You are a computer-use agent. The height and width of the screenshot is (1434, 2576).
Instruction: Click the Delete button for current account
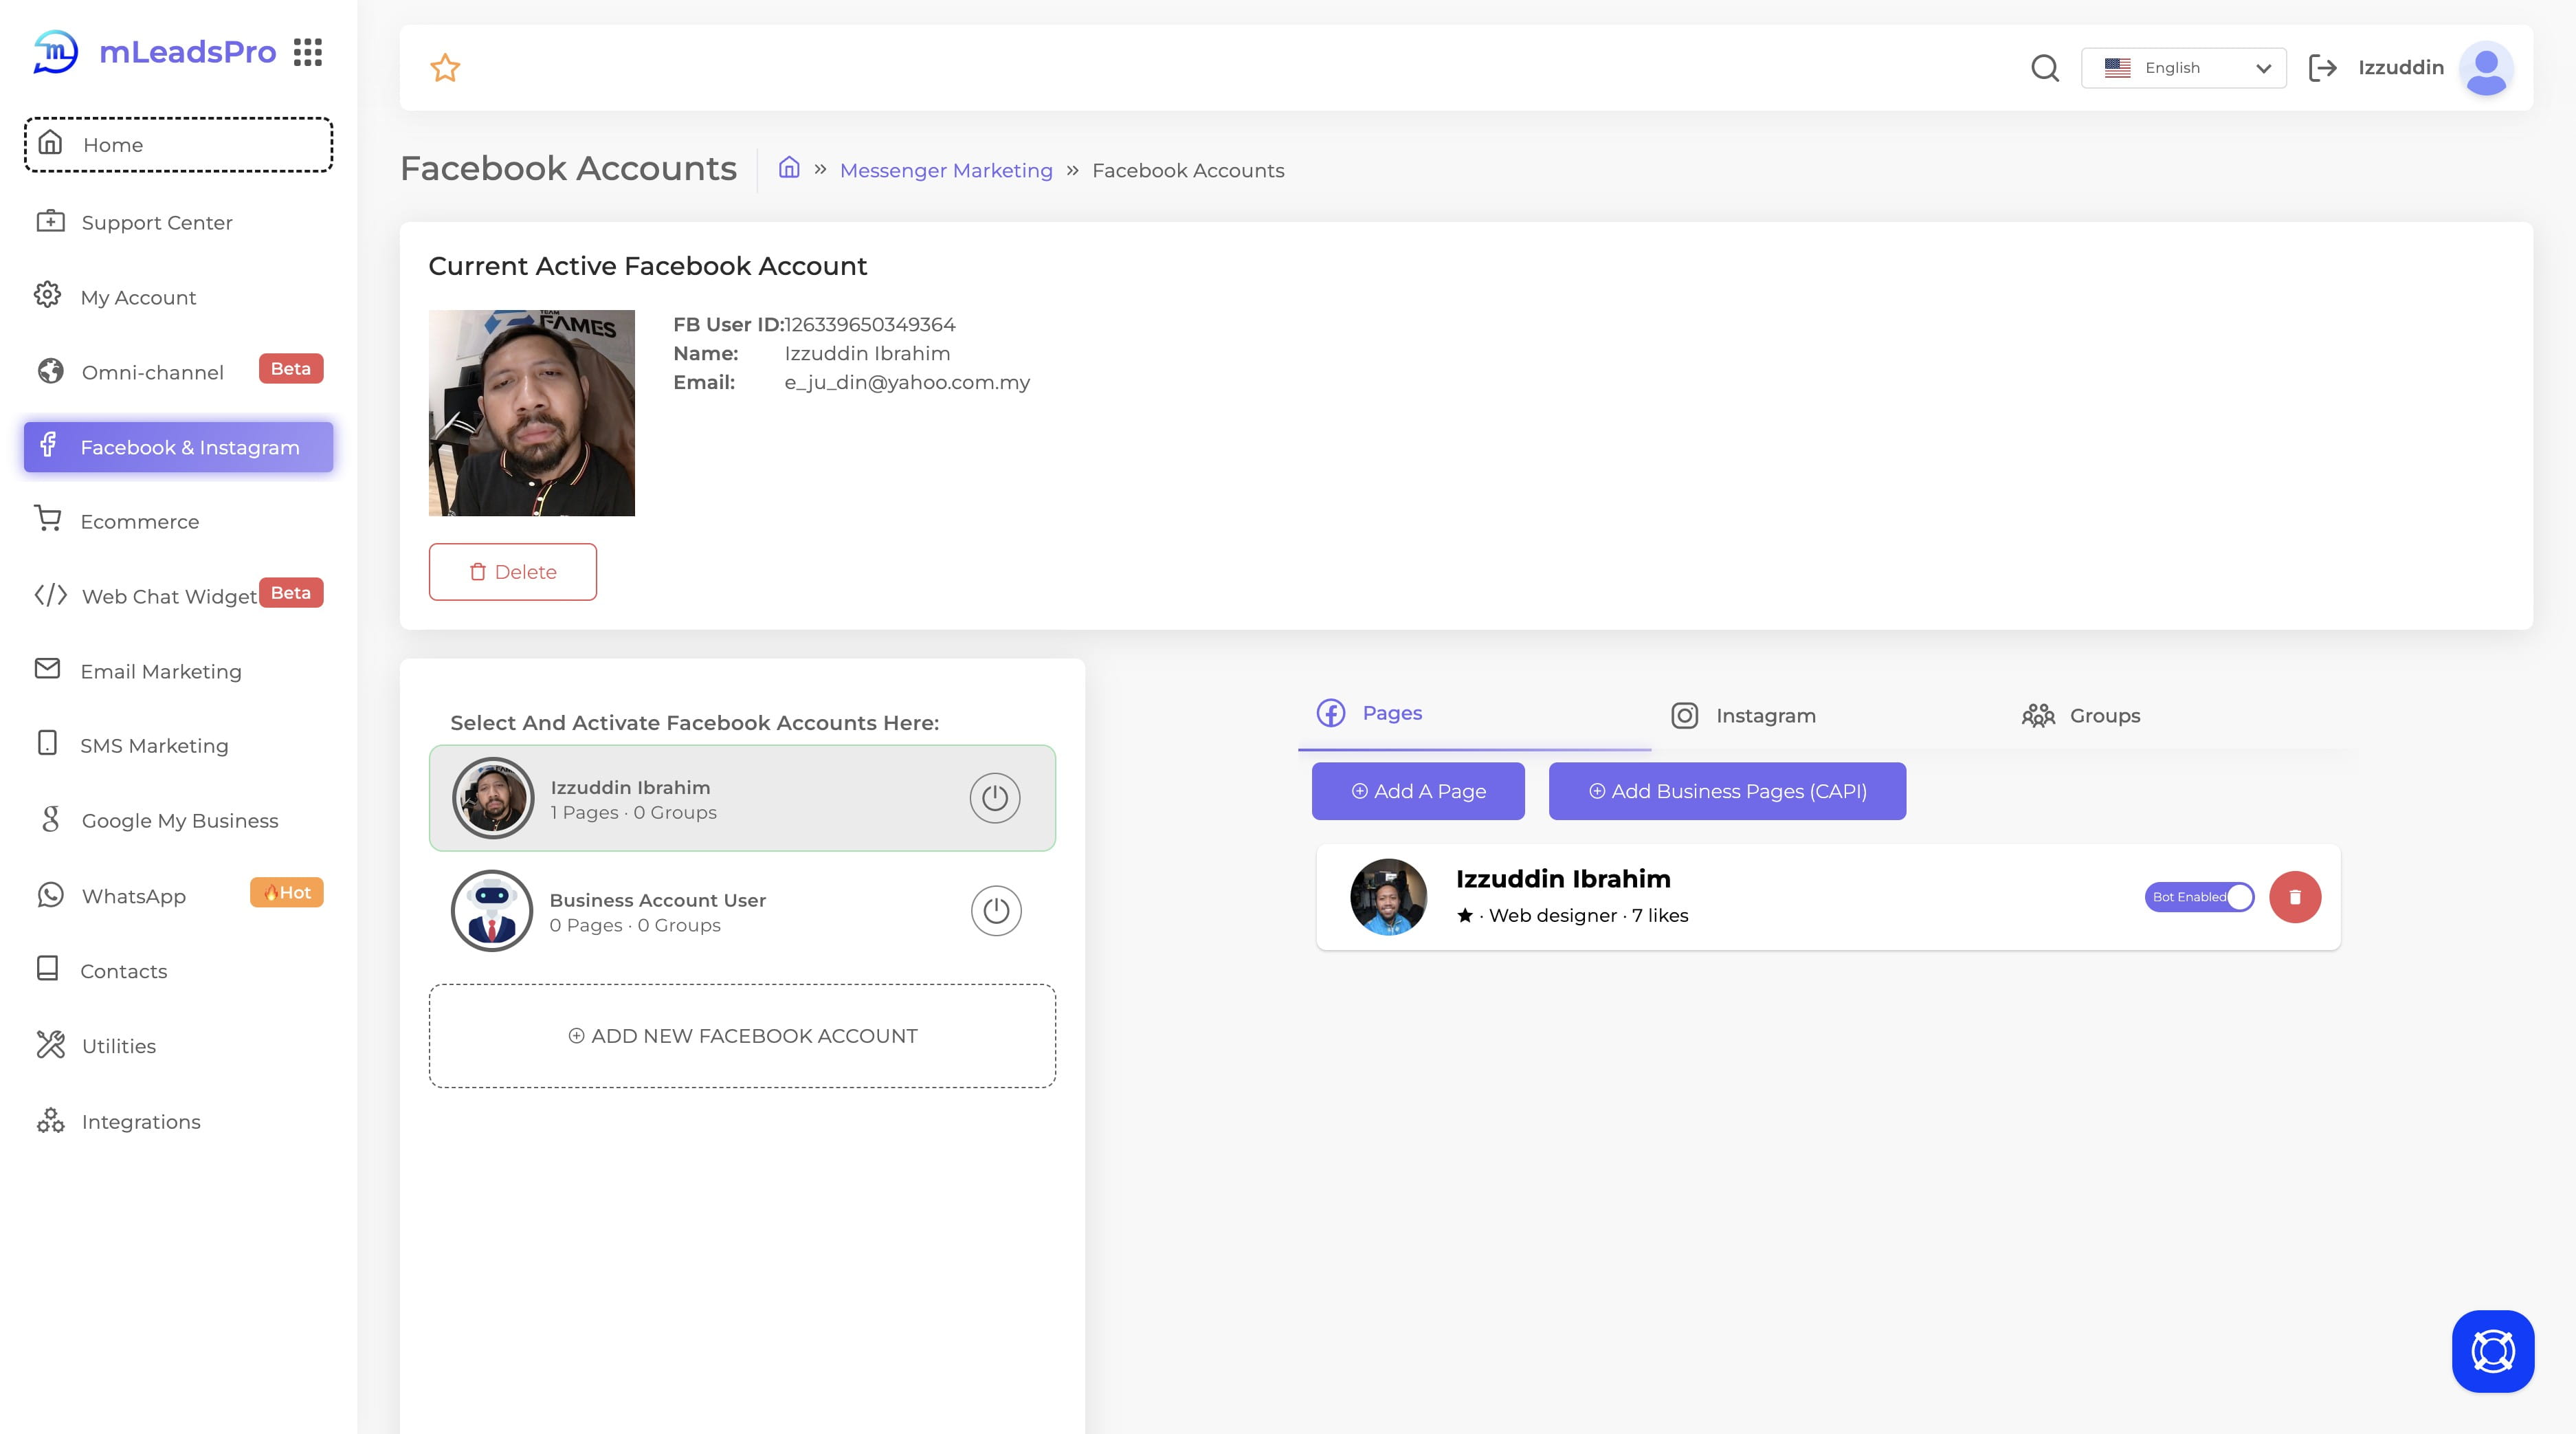[512, 571]
